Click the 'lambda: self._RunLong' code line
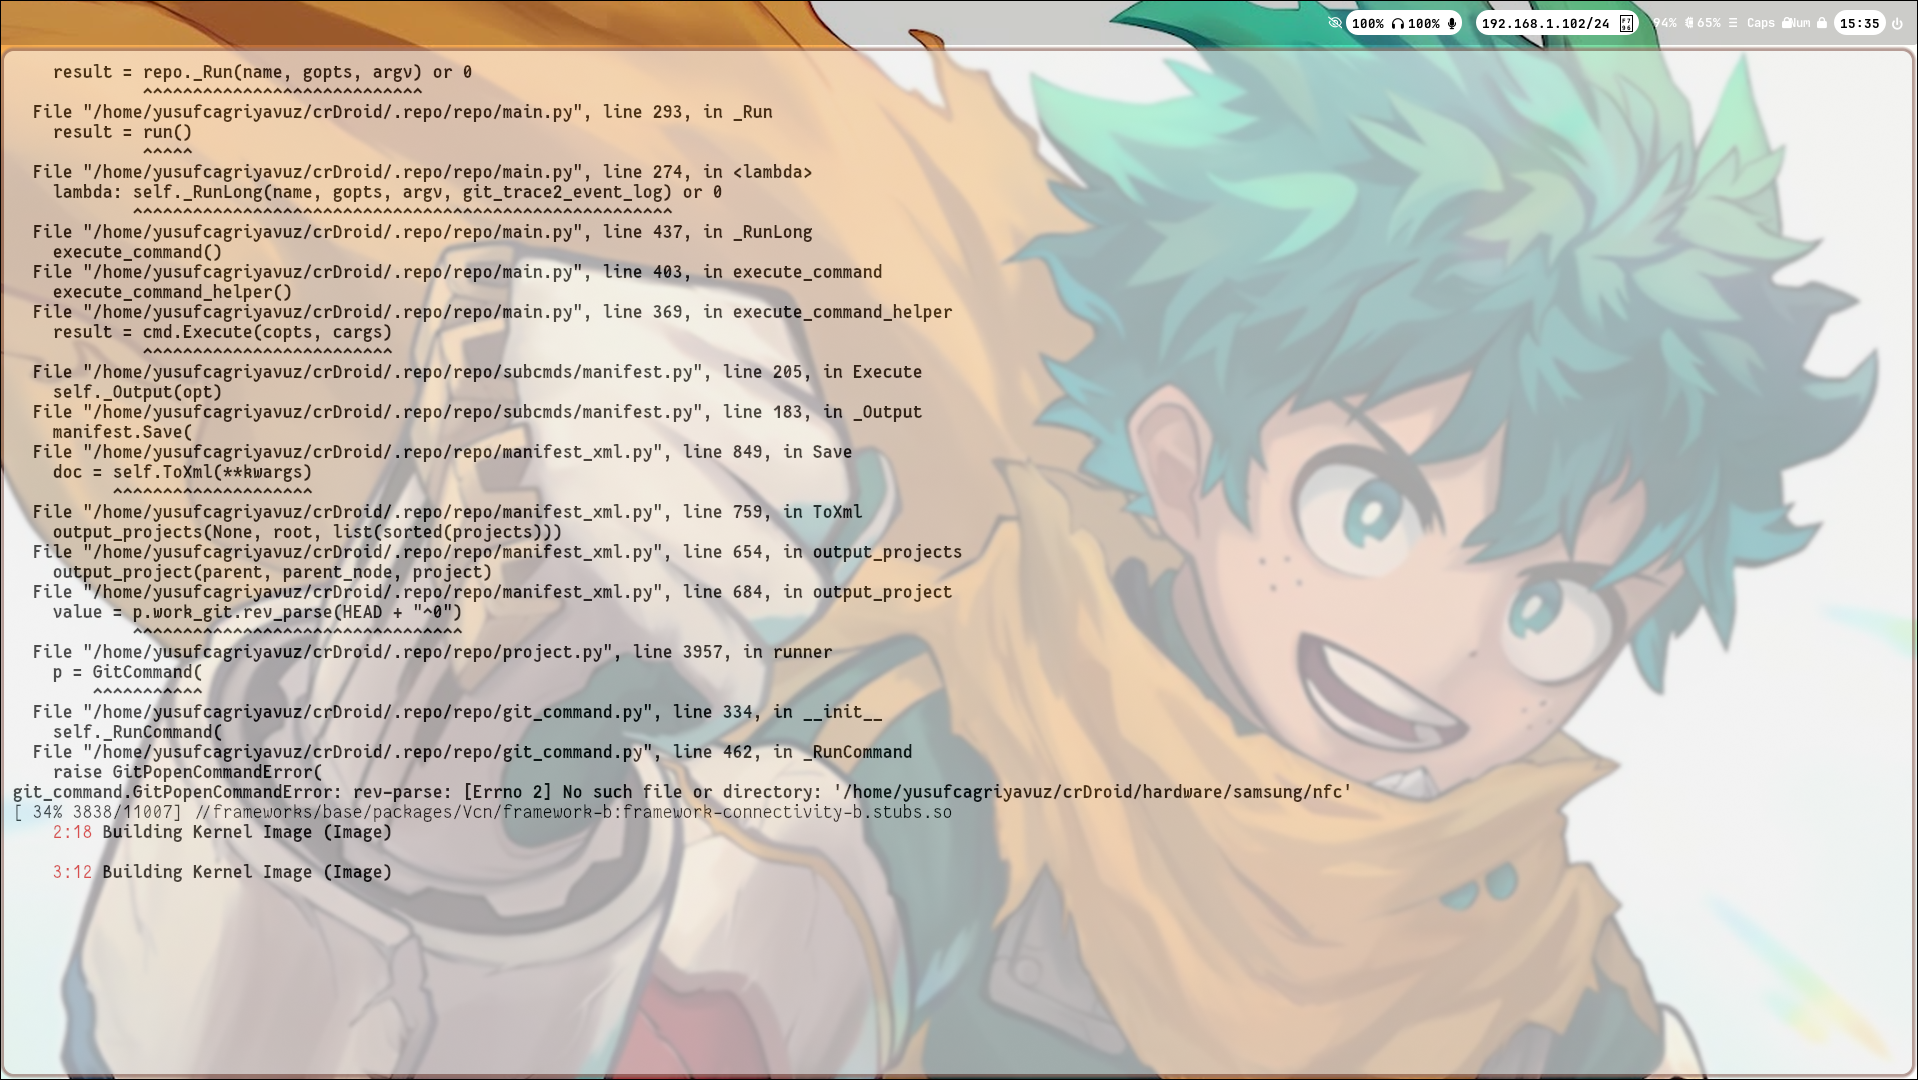 [387, 192]
